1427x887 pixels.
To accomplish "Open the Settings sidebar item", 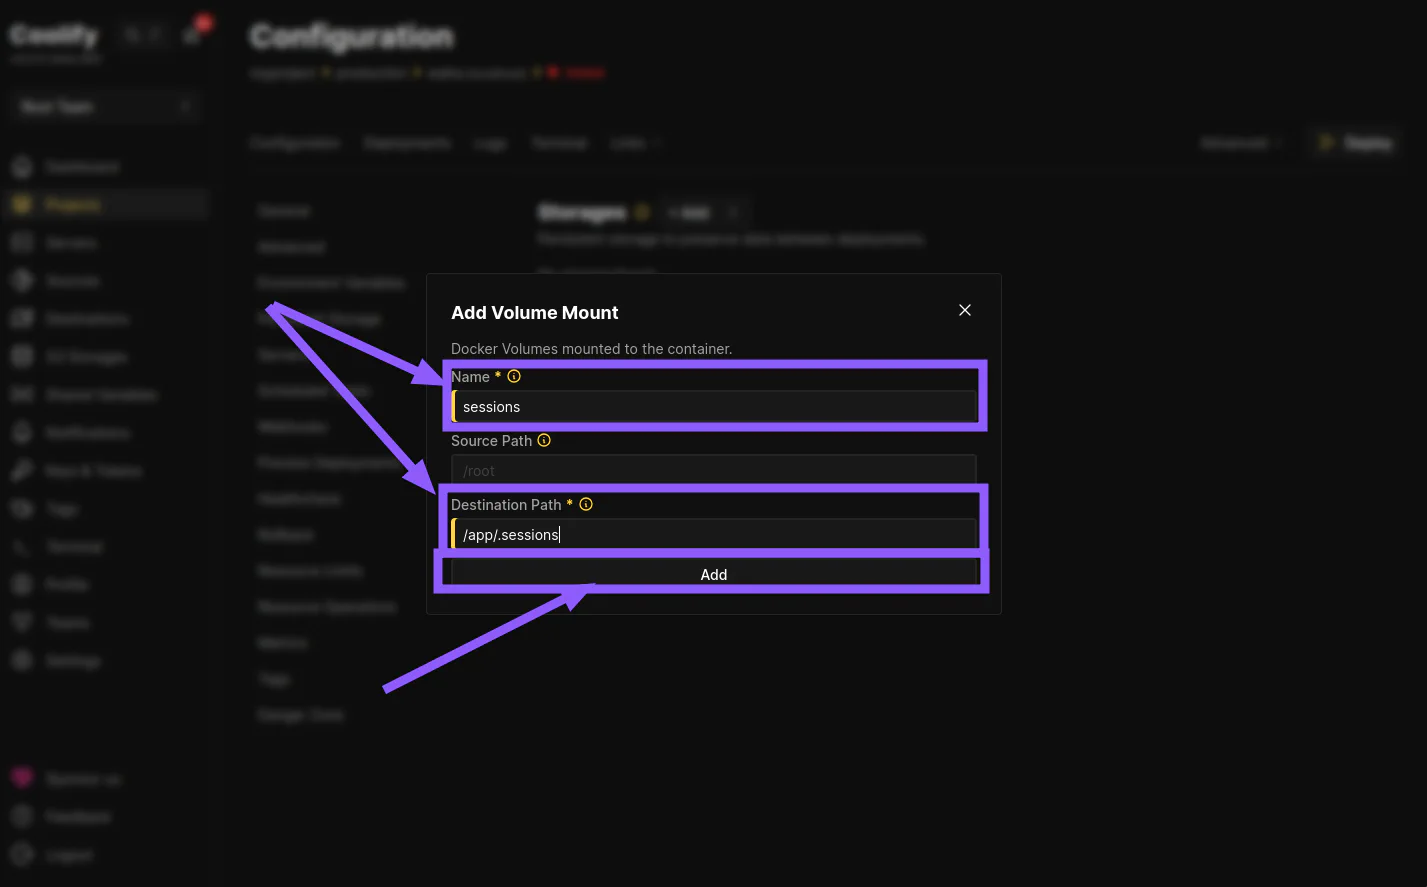I will pos(72,661).
